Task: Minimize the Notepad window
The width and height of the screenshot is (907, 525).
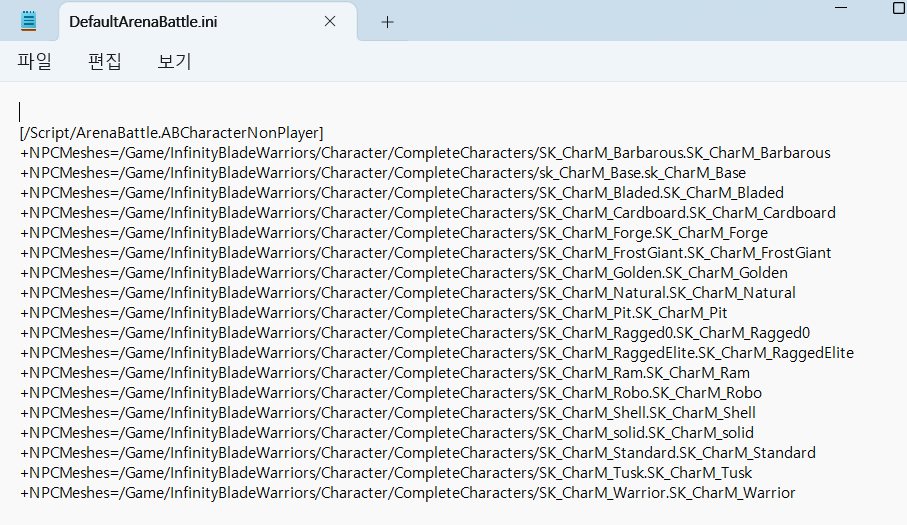Action: [x=841, y=8]
